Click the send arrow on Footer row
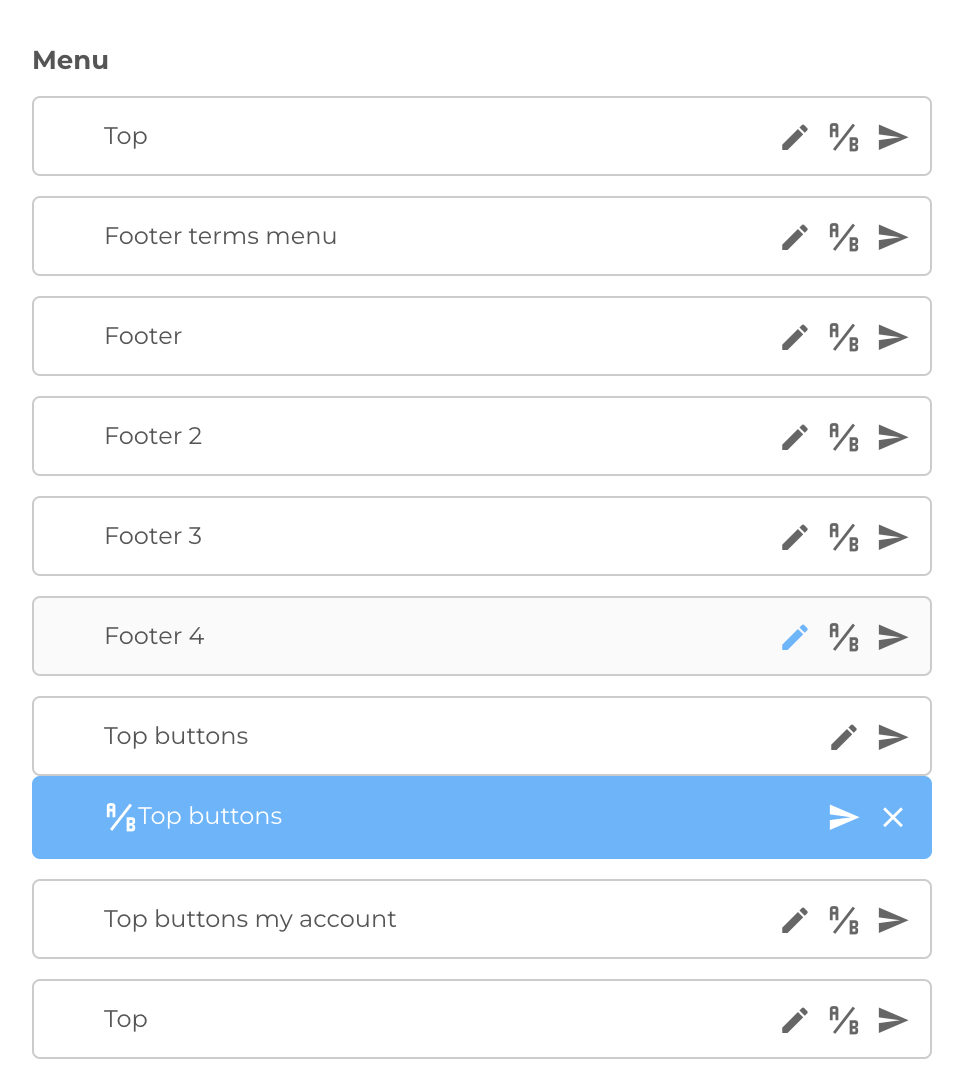960x1092 pixels. [892, 337]
